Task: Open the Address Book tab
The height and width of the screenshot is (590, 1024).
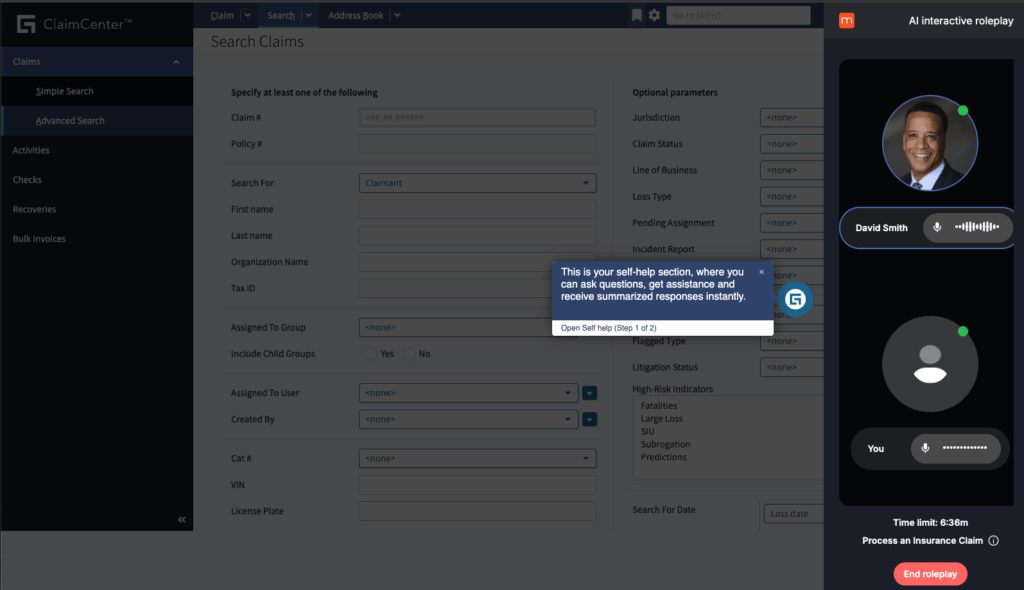Action: tap(356, 15)
